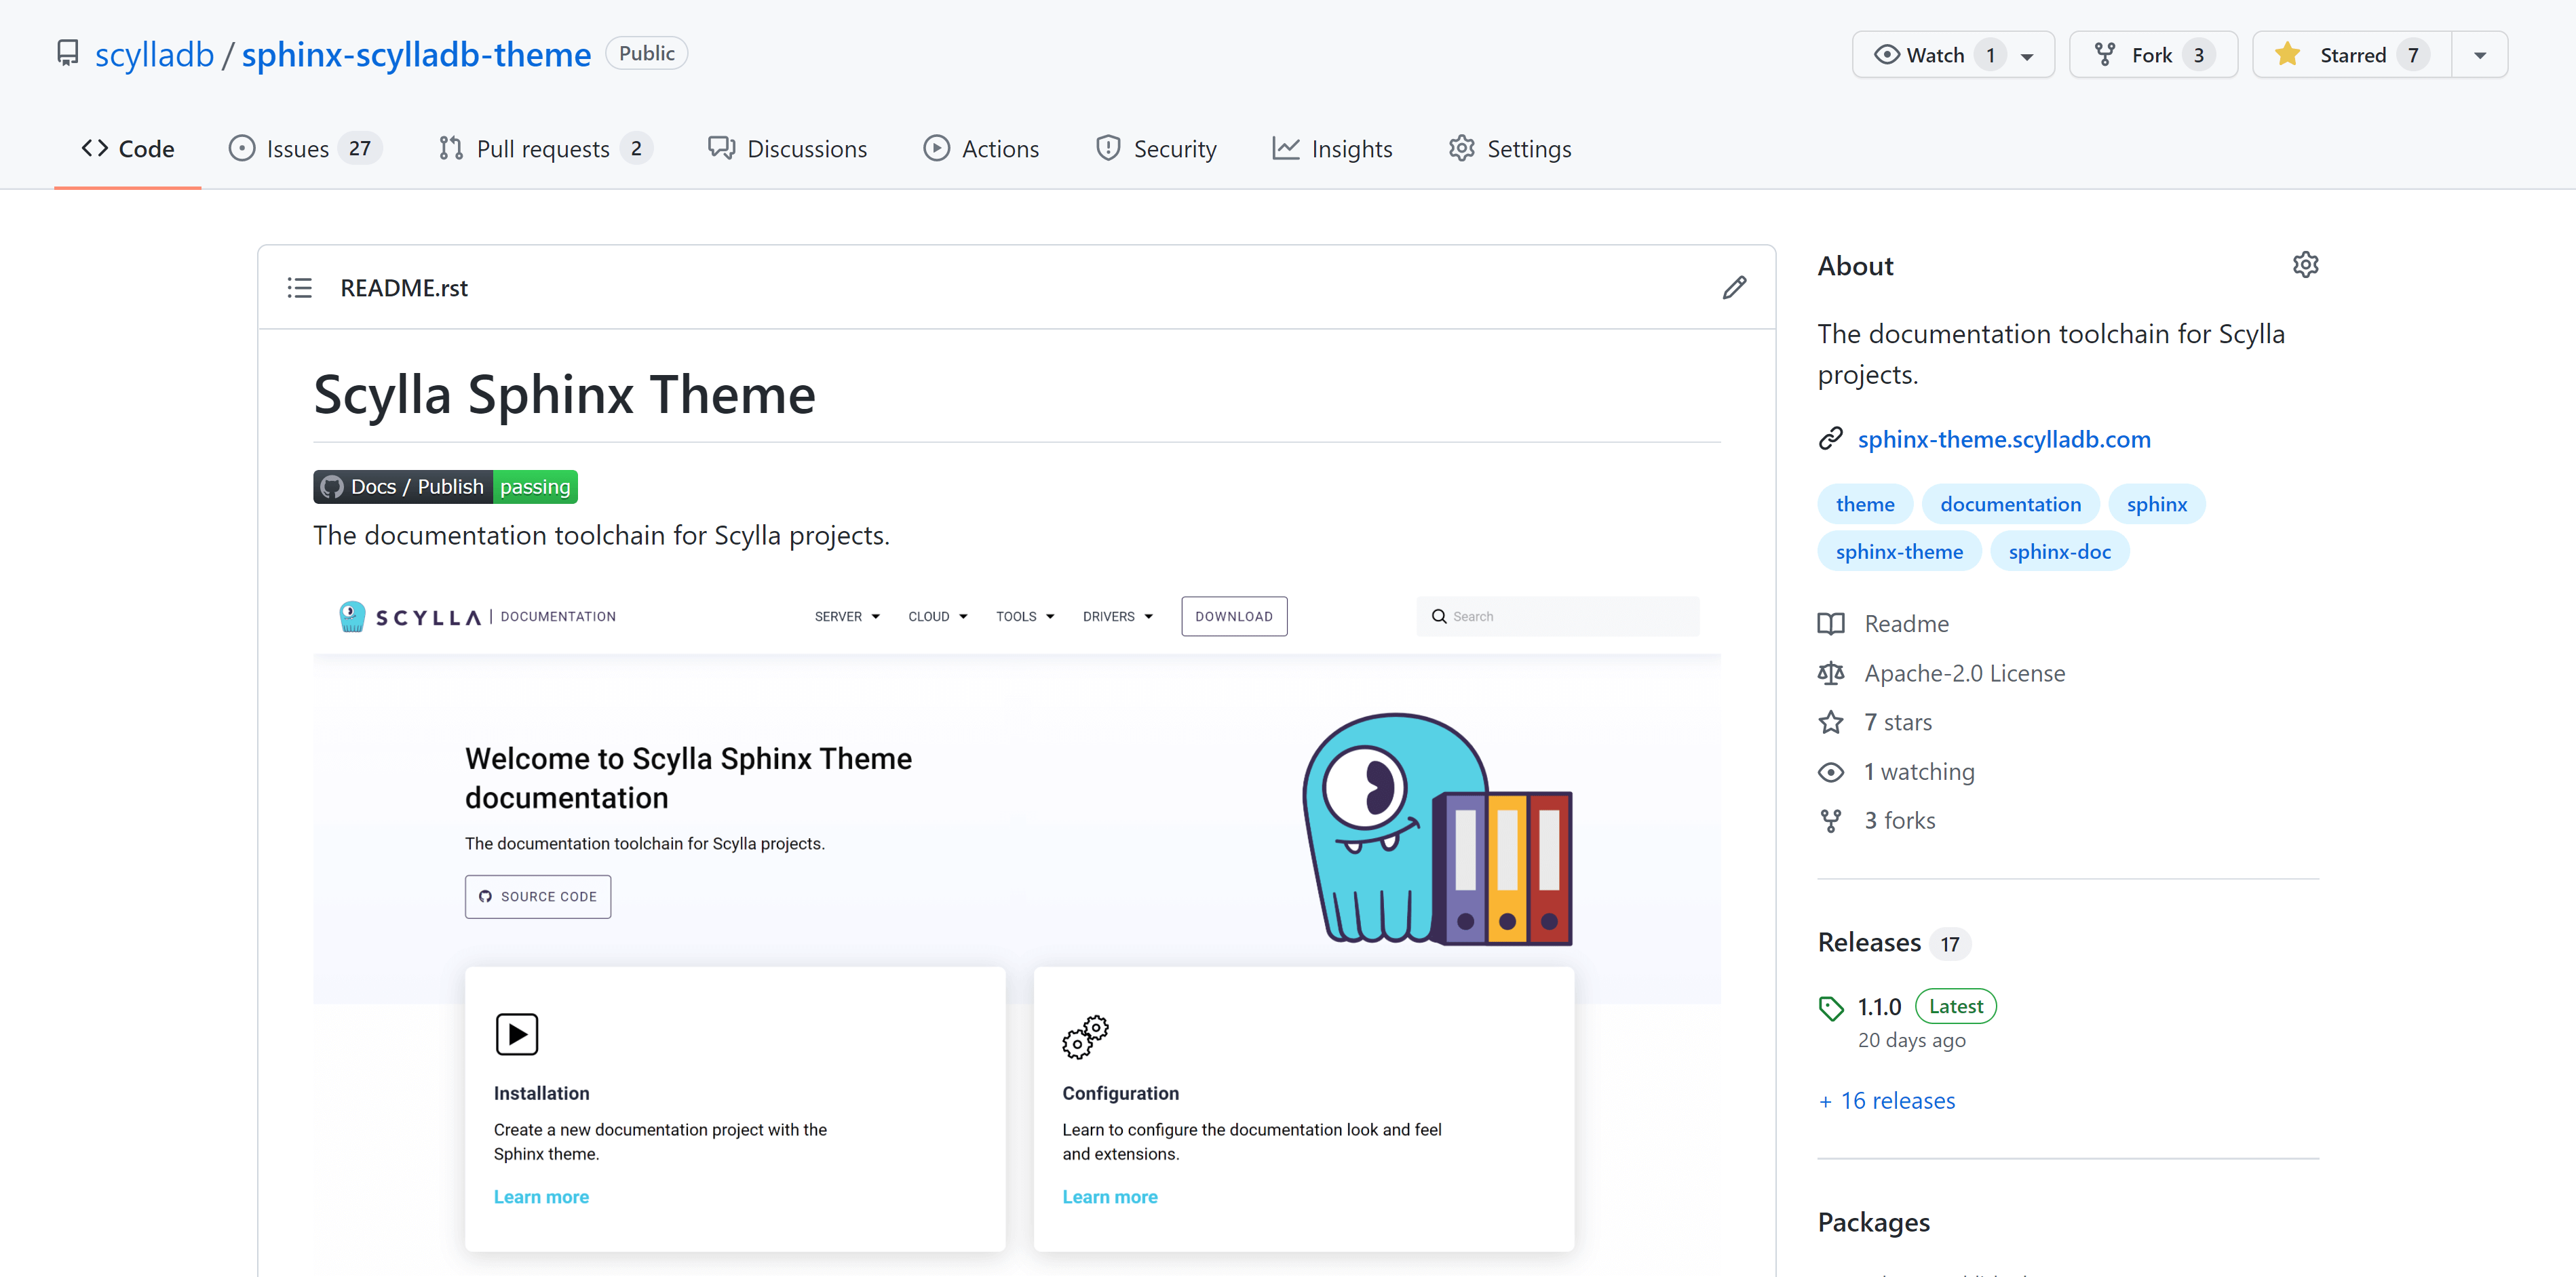Open the About settings gear icon
This screenshot has width=2576, height=1277.
[x=2305, y=265]
